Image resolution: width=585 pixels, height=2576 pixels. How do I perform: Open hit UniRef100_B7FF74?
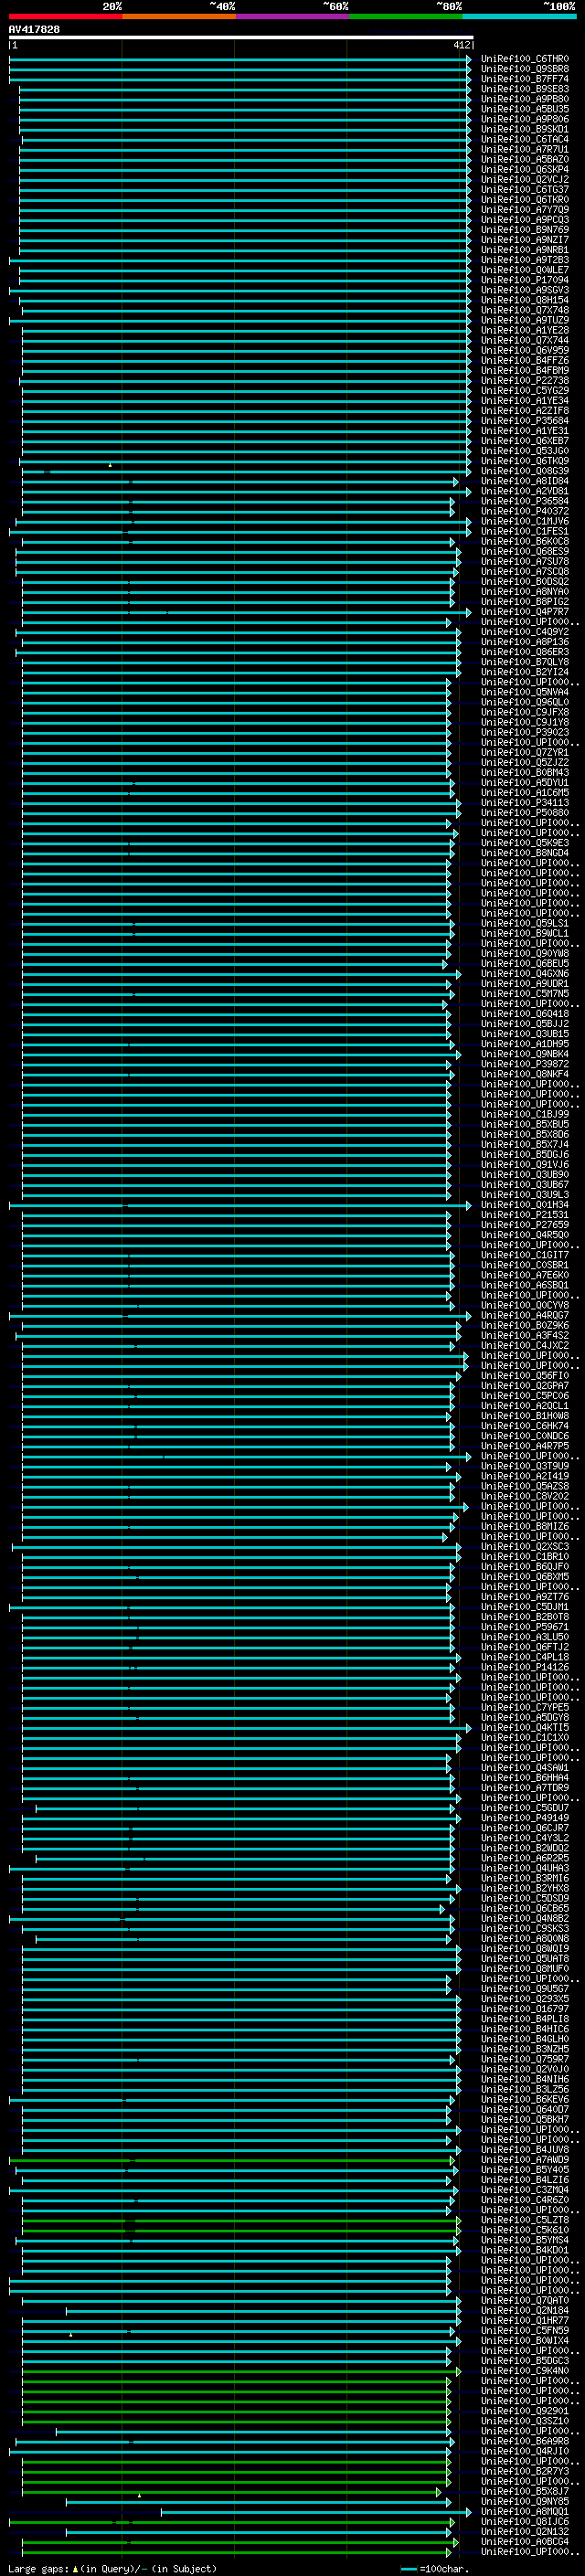pos(525,79)
